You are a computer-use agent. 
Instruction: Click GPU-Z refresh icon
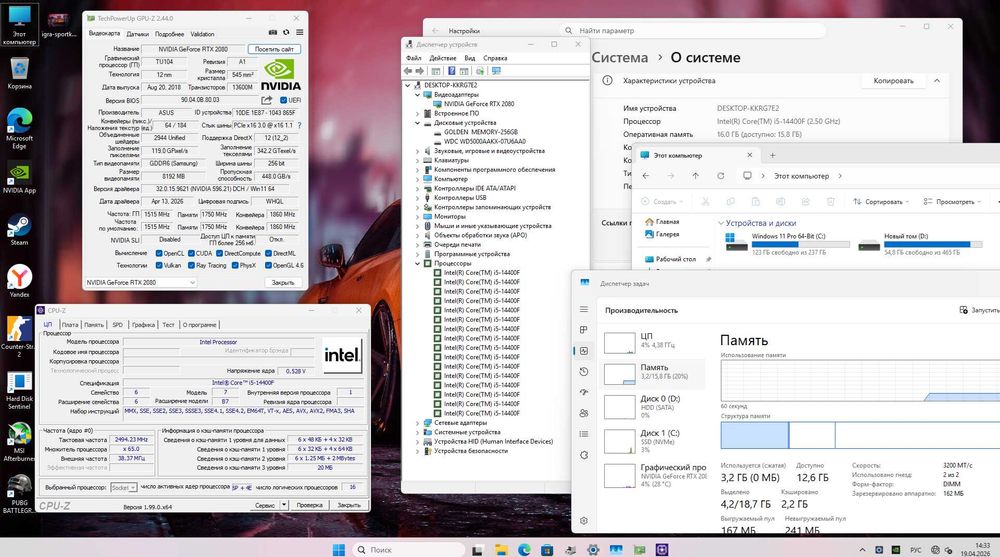click(286, 33)
